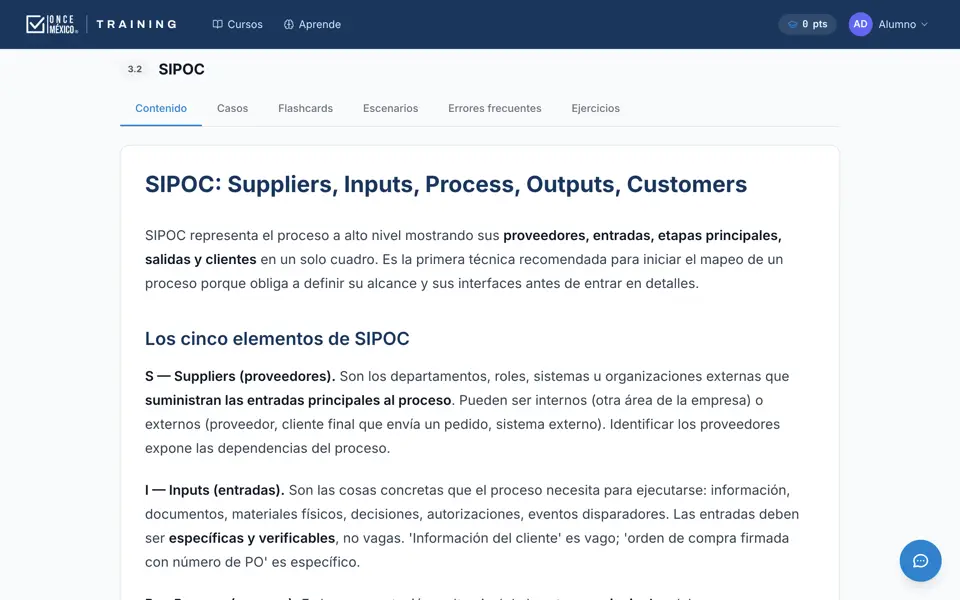Click the Once México checkmark logo
Viewport: 960px width, 600px height.
click(51, 24)
